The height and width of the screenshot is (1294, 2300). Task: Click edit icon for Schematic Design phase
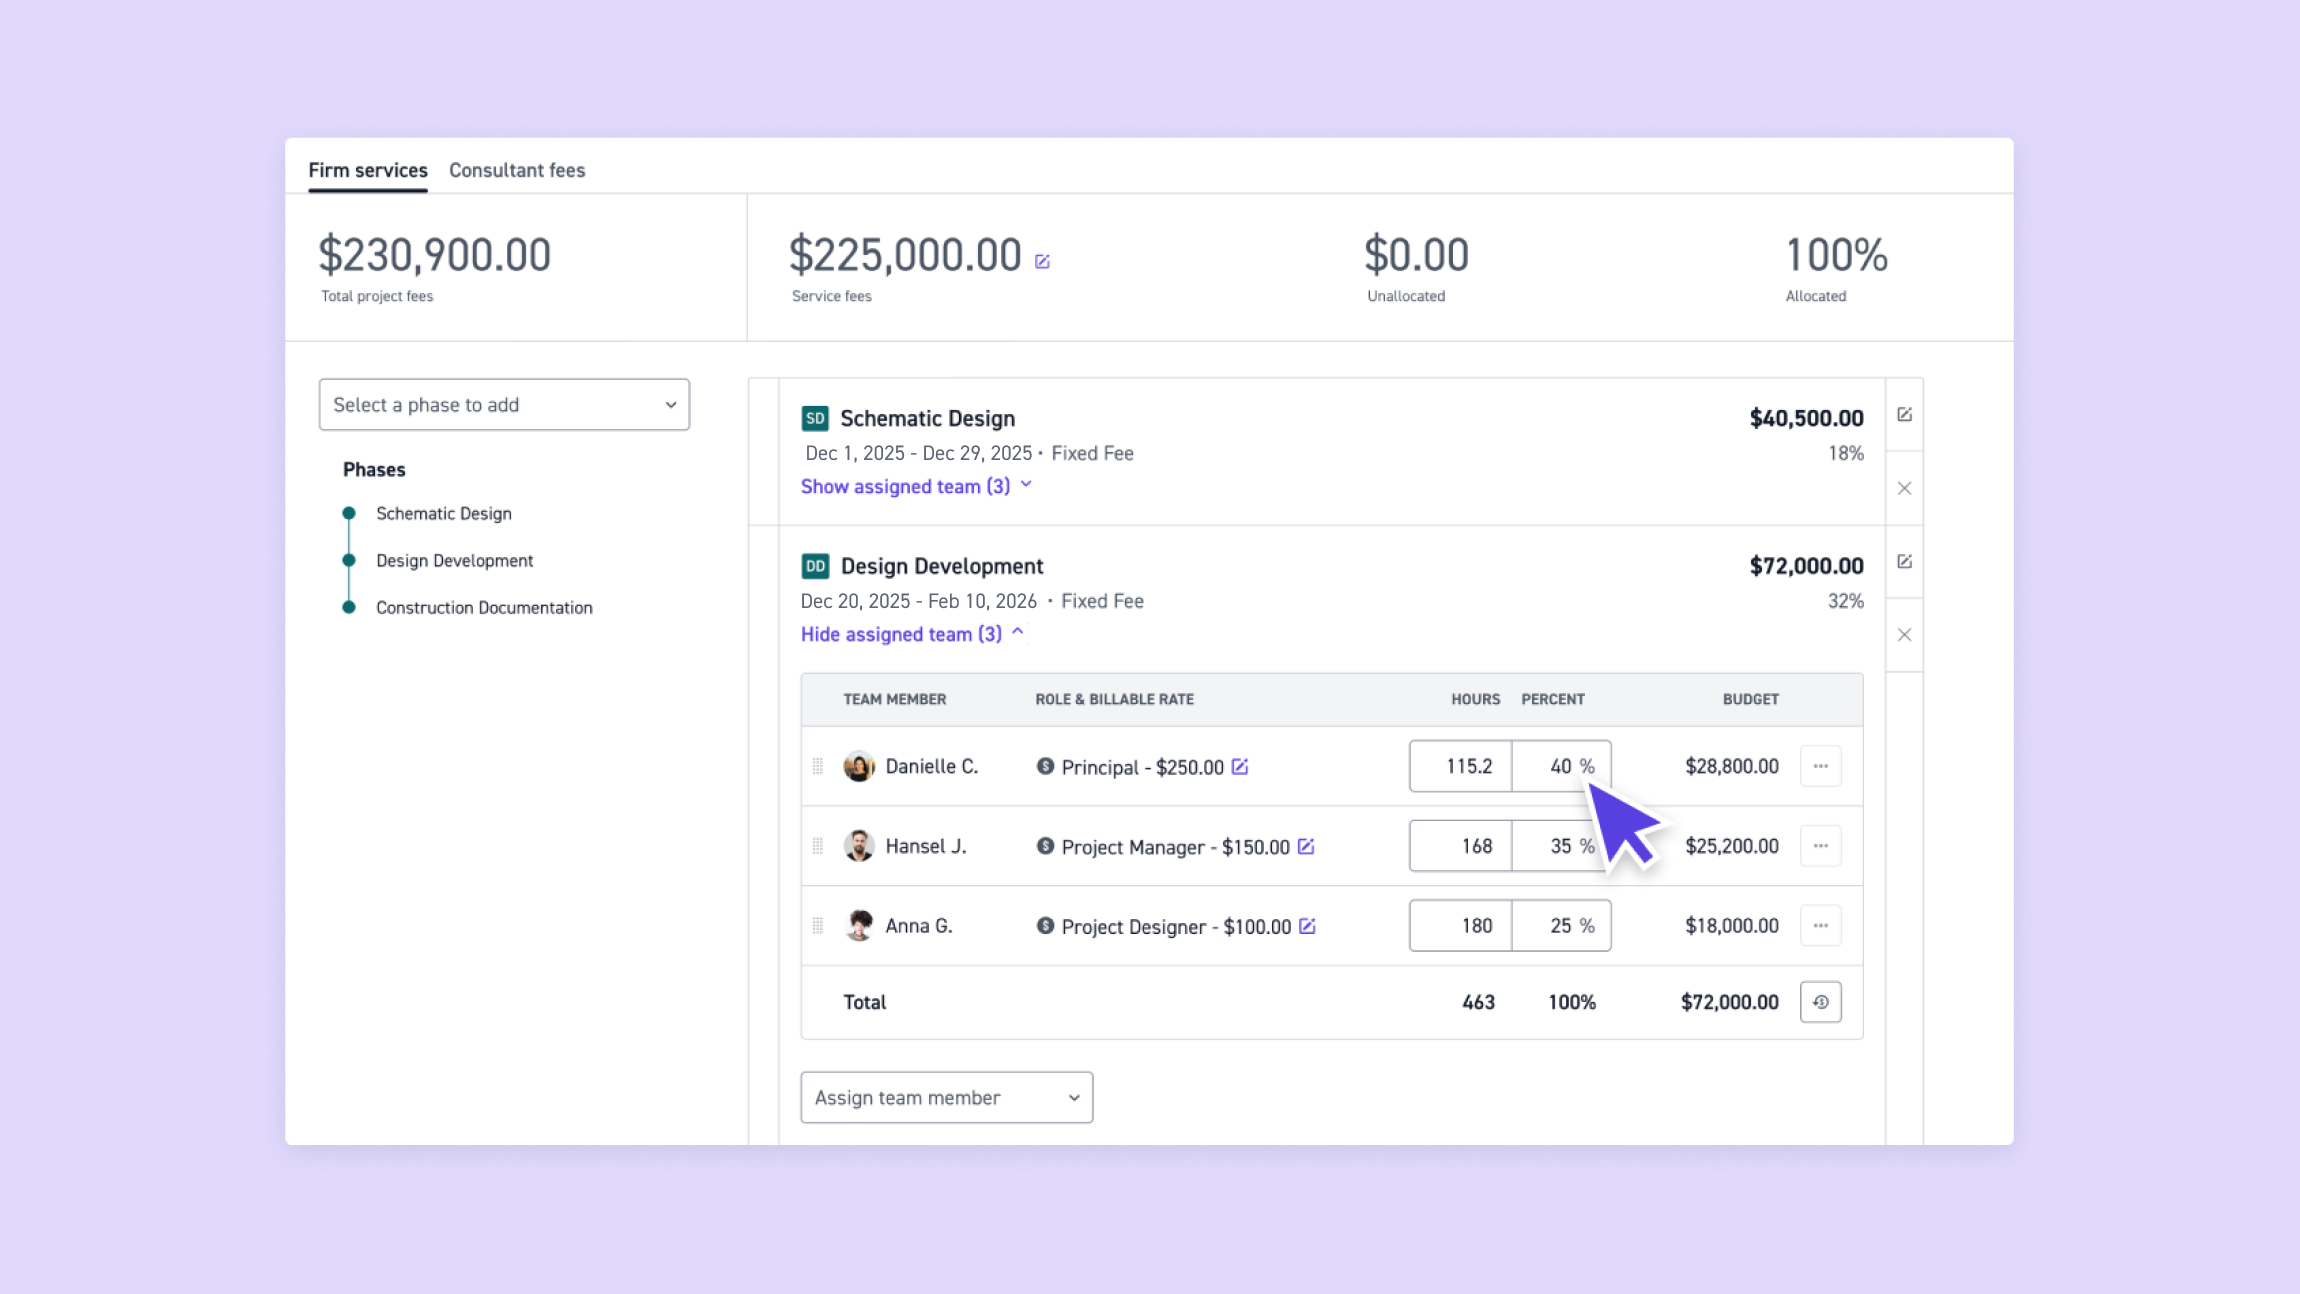point(1904,414)
